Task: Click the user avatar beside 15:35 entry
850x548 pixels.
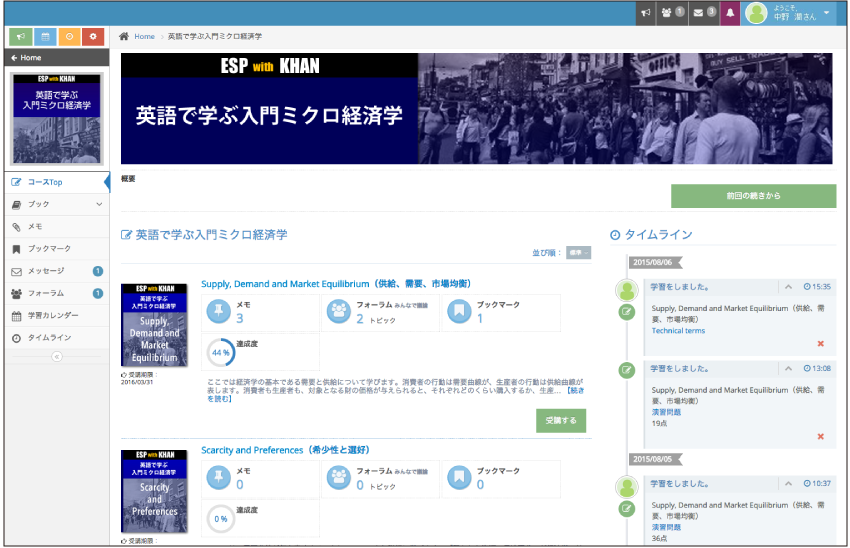Action: coord(627,291)
